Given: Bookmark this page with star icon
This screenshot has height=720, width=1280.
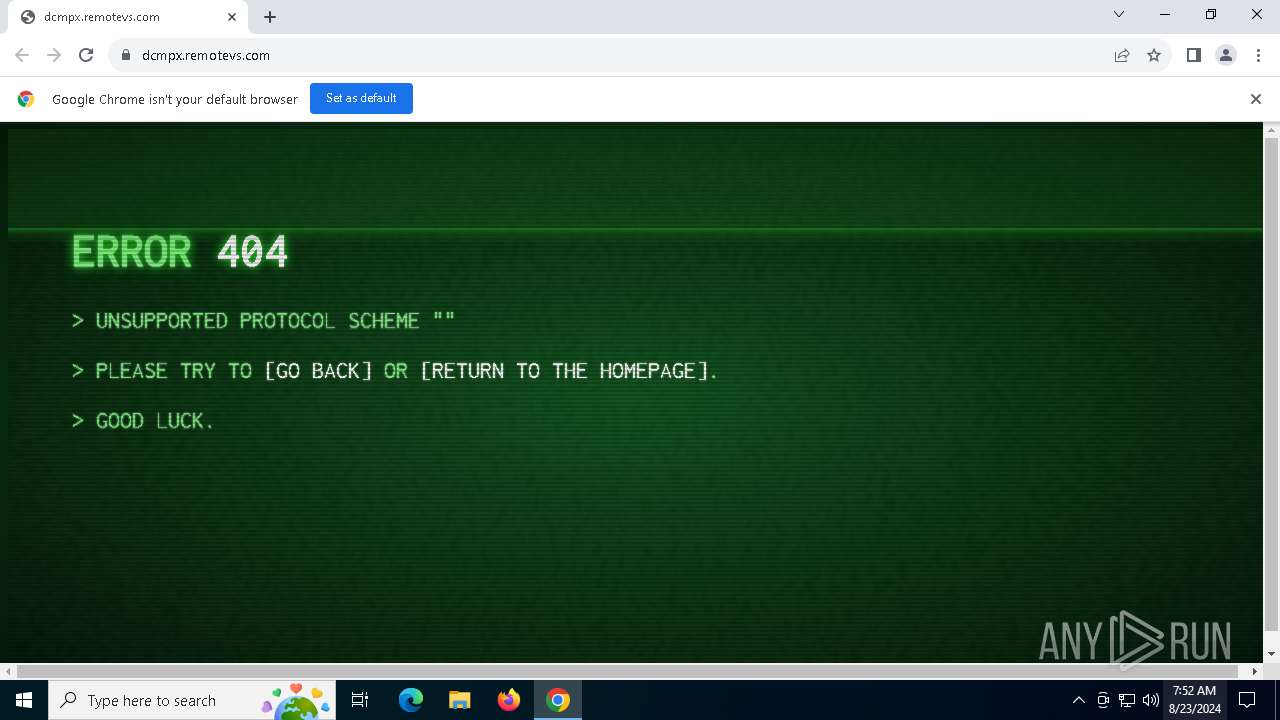Looking at the screenshot, I should 1154,55.
